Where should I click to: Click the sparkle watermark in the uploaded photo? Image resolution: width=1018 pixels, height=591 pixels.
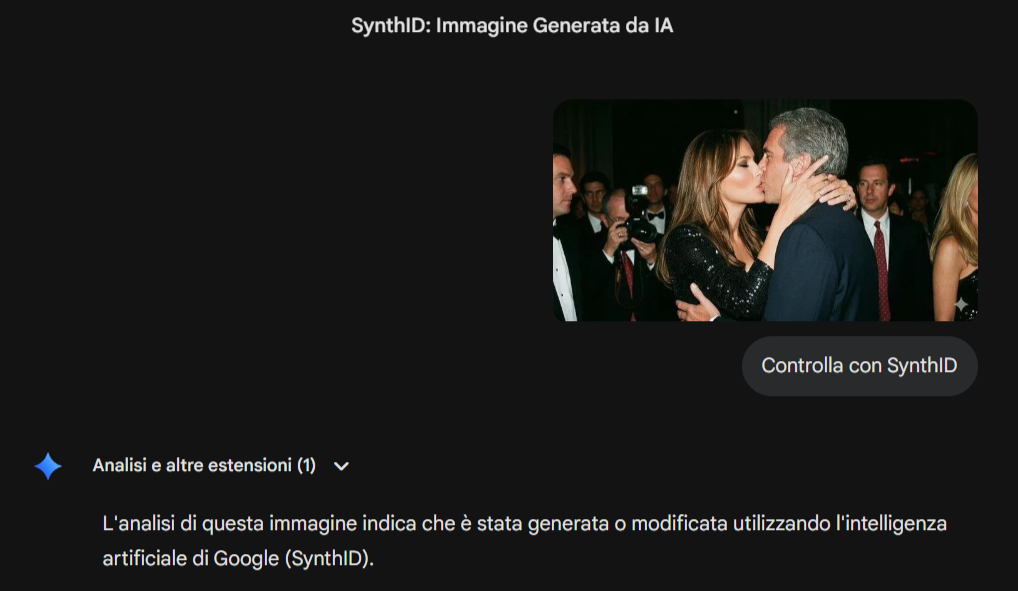coord(962,303)
